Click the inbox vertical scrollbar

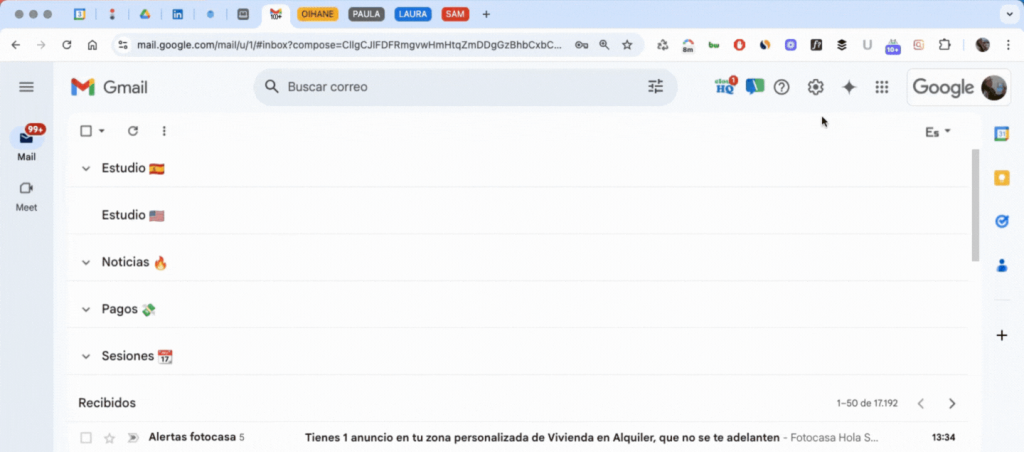(976, 204)
